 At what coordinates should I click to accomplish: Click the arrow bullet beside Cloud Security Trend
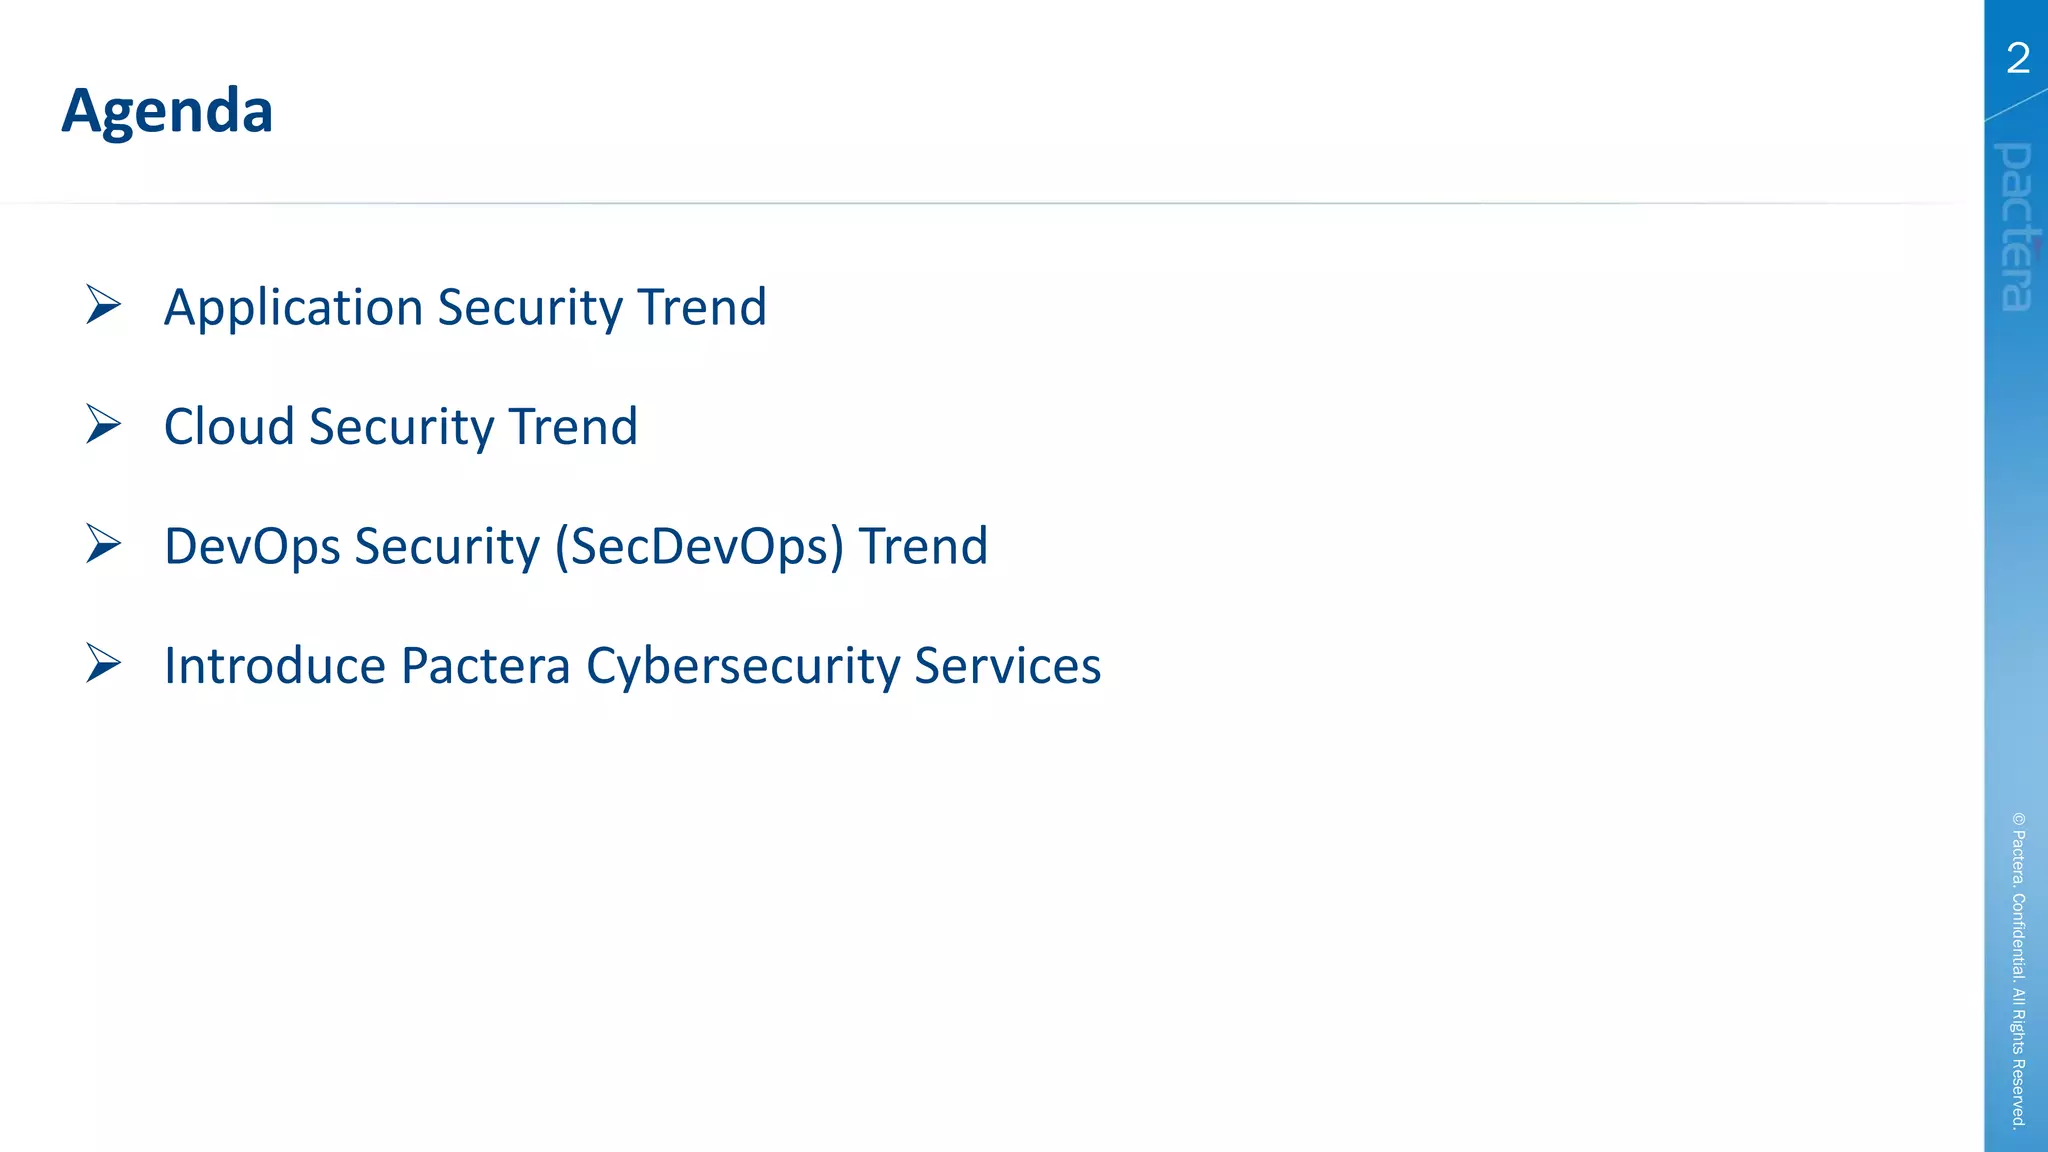pos(103,425)
